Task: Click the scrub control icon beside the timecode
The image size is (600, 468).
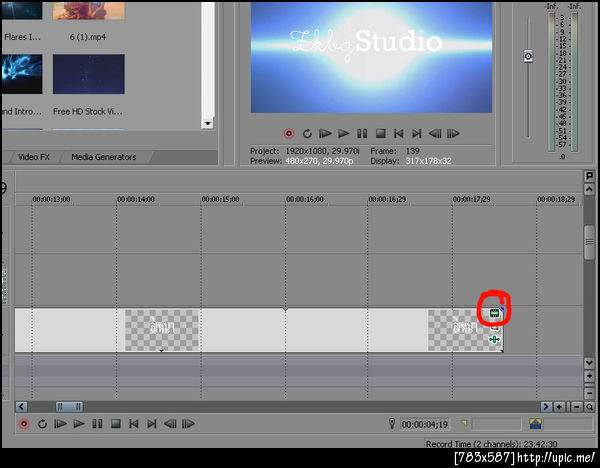Action: pyautogui.click(x=392, y=423)
